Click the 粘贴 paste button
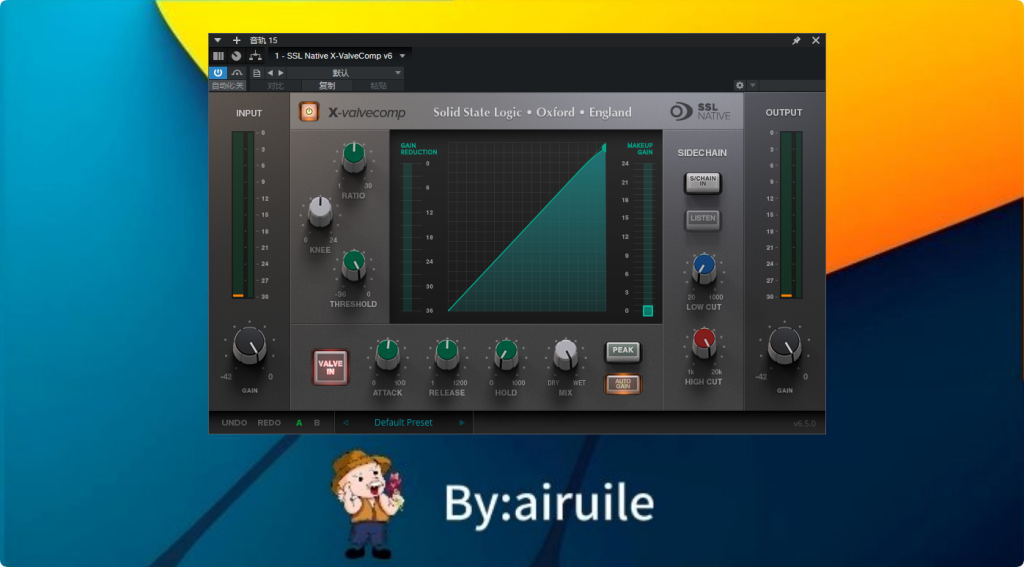 pyautogui.click(x=378, y=86)
